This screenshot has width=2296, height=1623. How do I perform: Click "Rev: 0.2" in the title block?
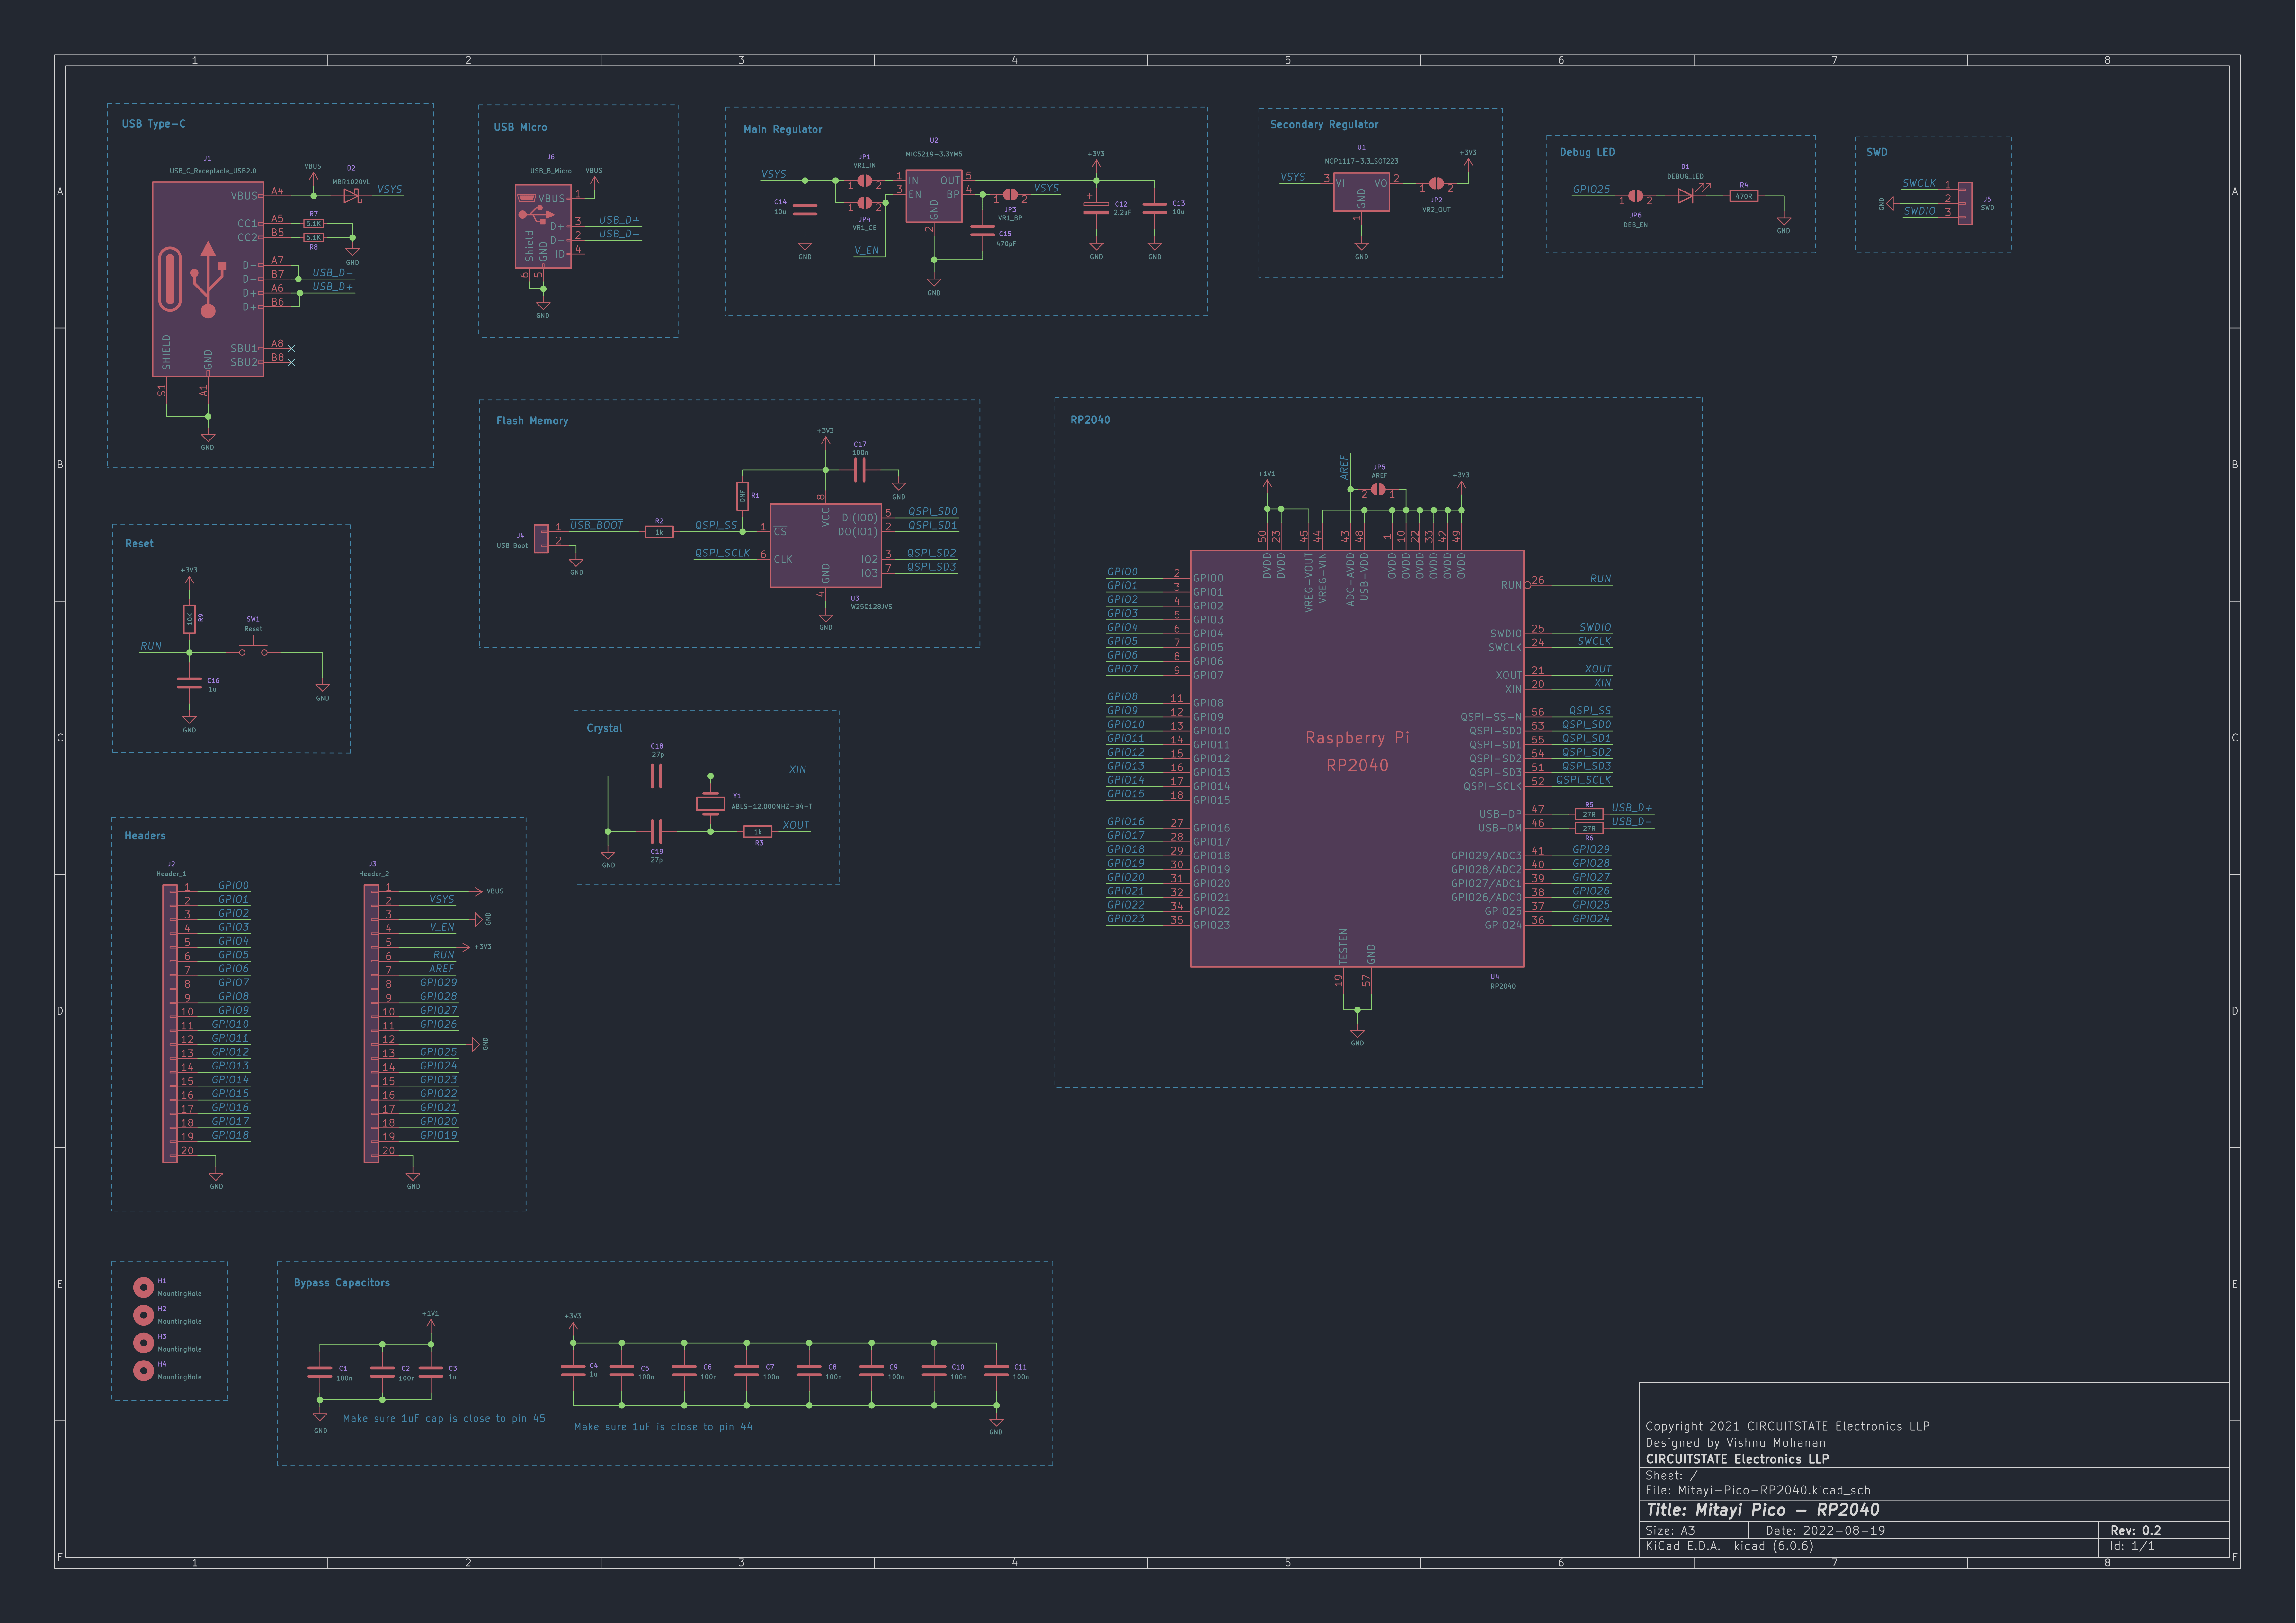click(2136, 1531)
